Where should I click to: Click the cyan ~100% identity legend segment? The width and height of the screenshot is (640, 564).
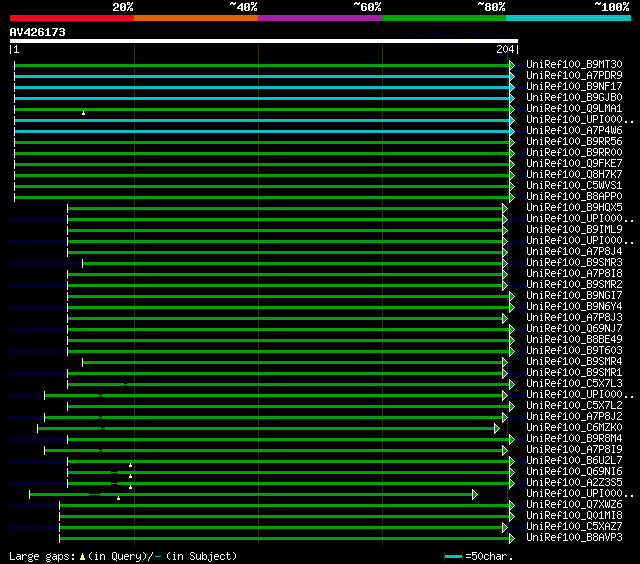click(x=568, y=18)
